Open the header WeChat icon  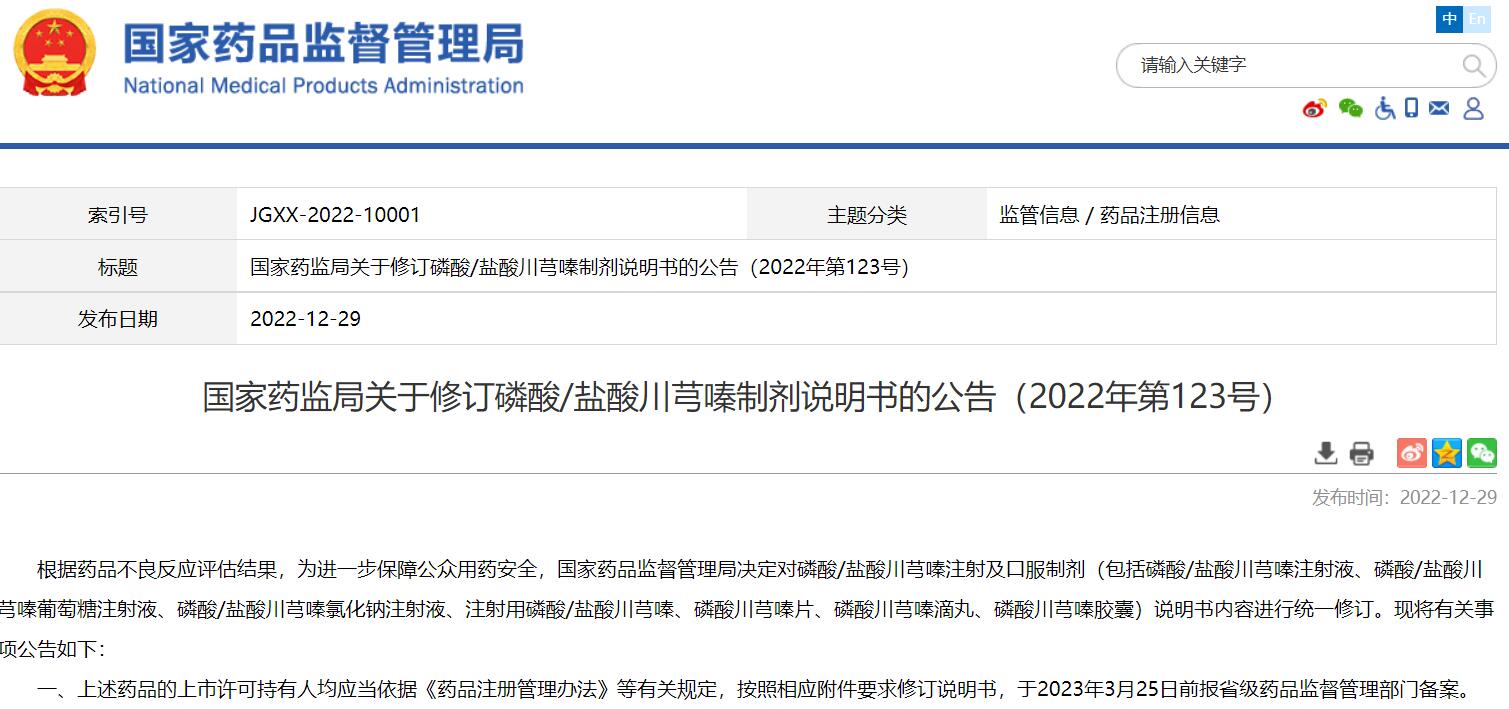pos(1350,108)
